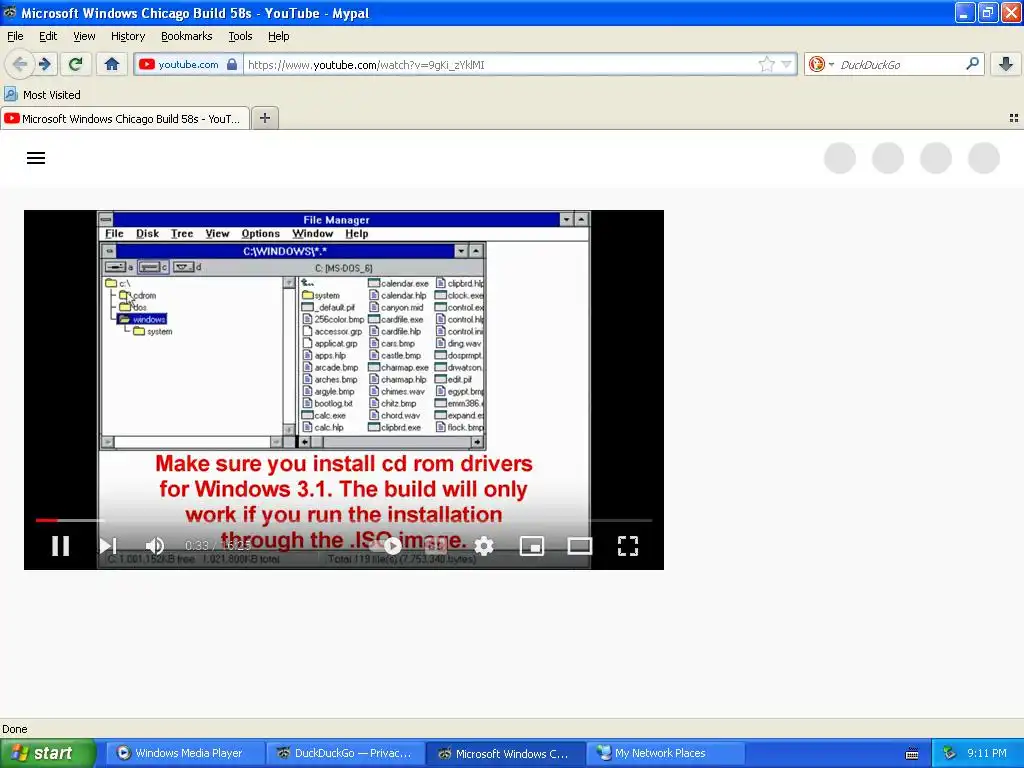The image size is (1024, 768).
Task: Open the YouTube hamburger guide menu
Action: tap(36, 158)
